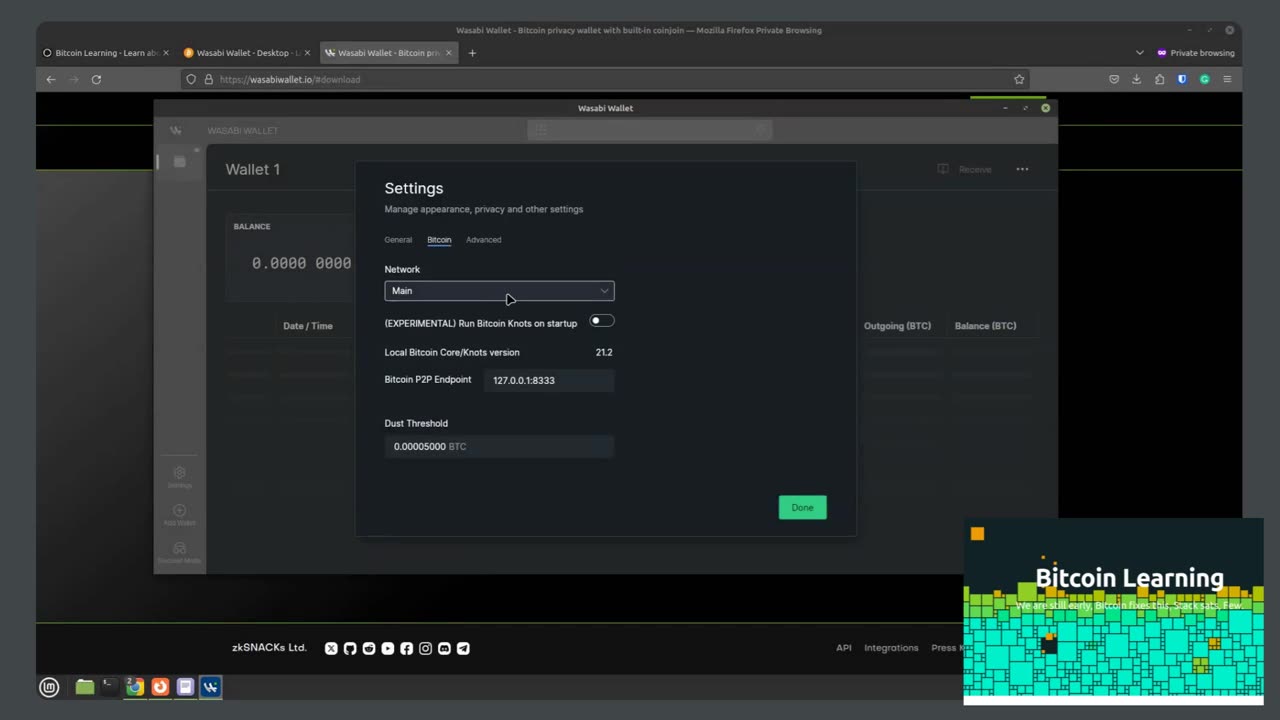
Task: Select the Bitcoin settings tab
Action: click(x=439, y=240)
